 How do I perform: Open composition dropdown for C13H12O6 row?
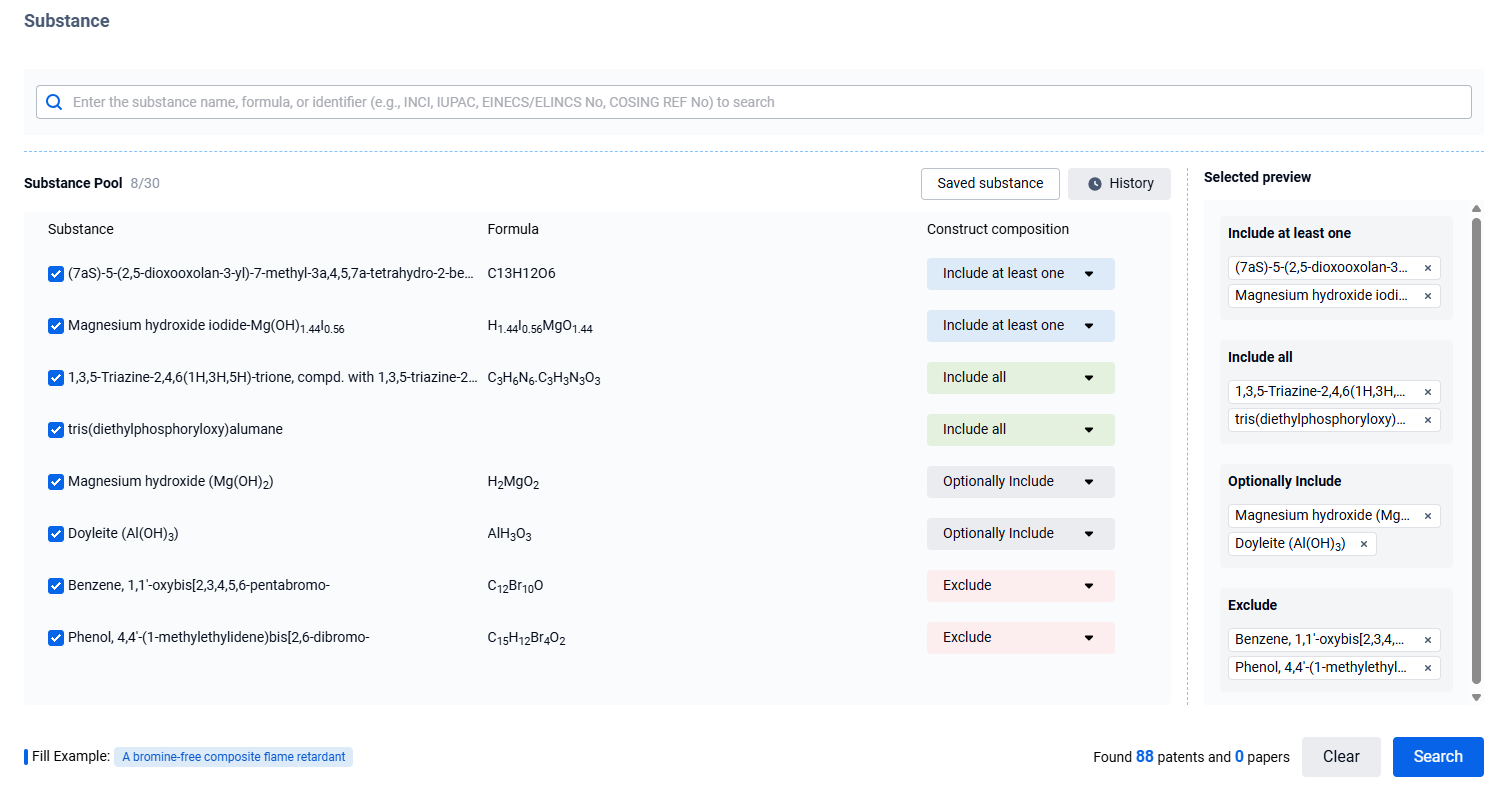pyautogui.click(x=1020, y=274)
